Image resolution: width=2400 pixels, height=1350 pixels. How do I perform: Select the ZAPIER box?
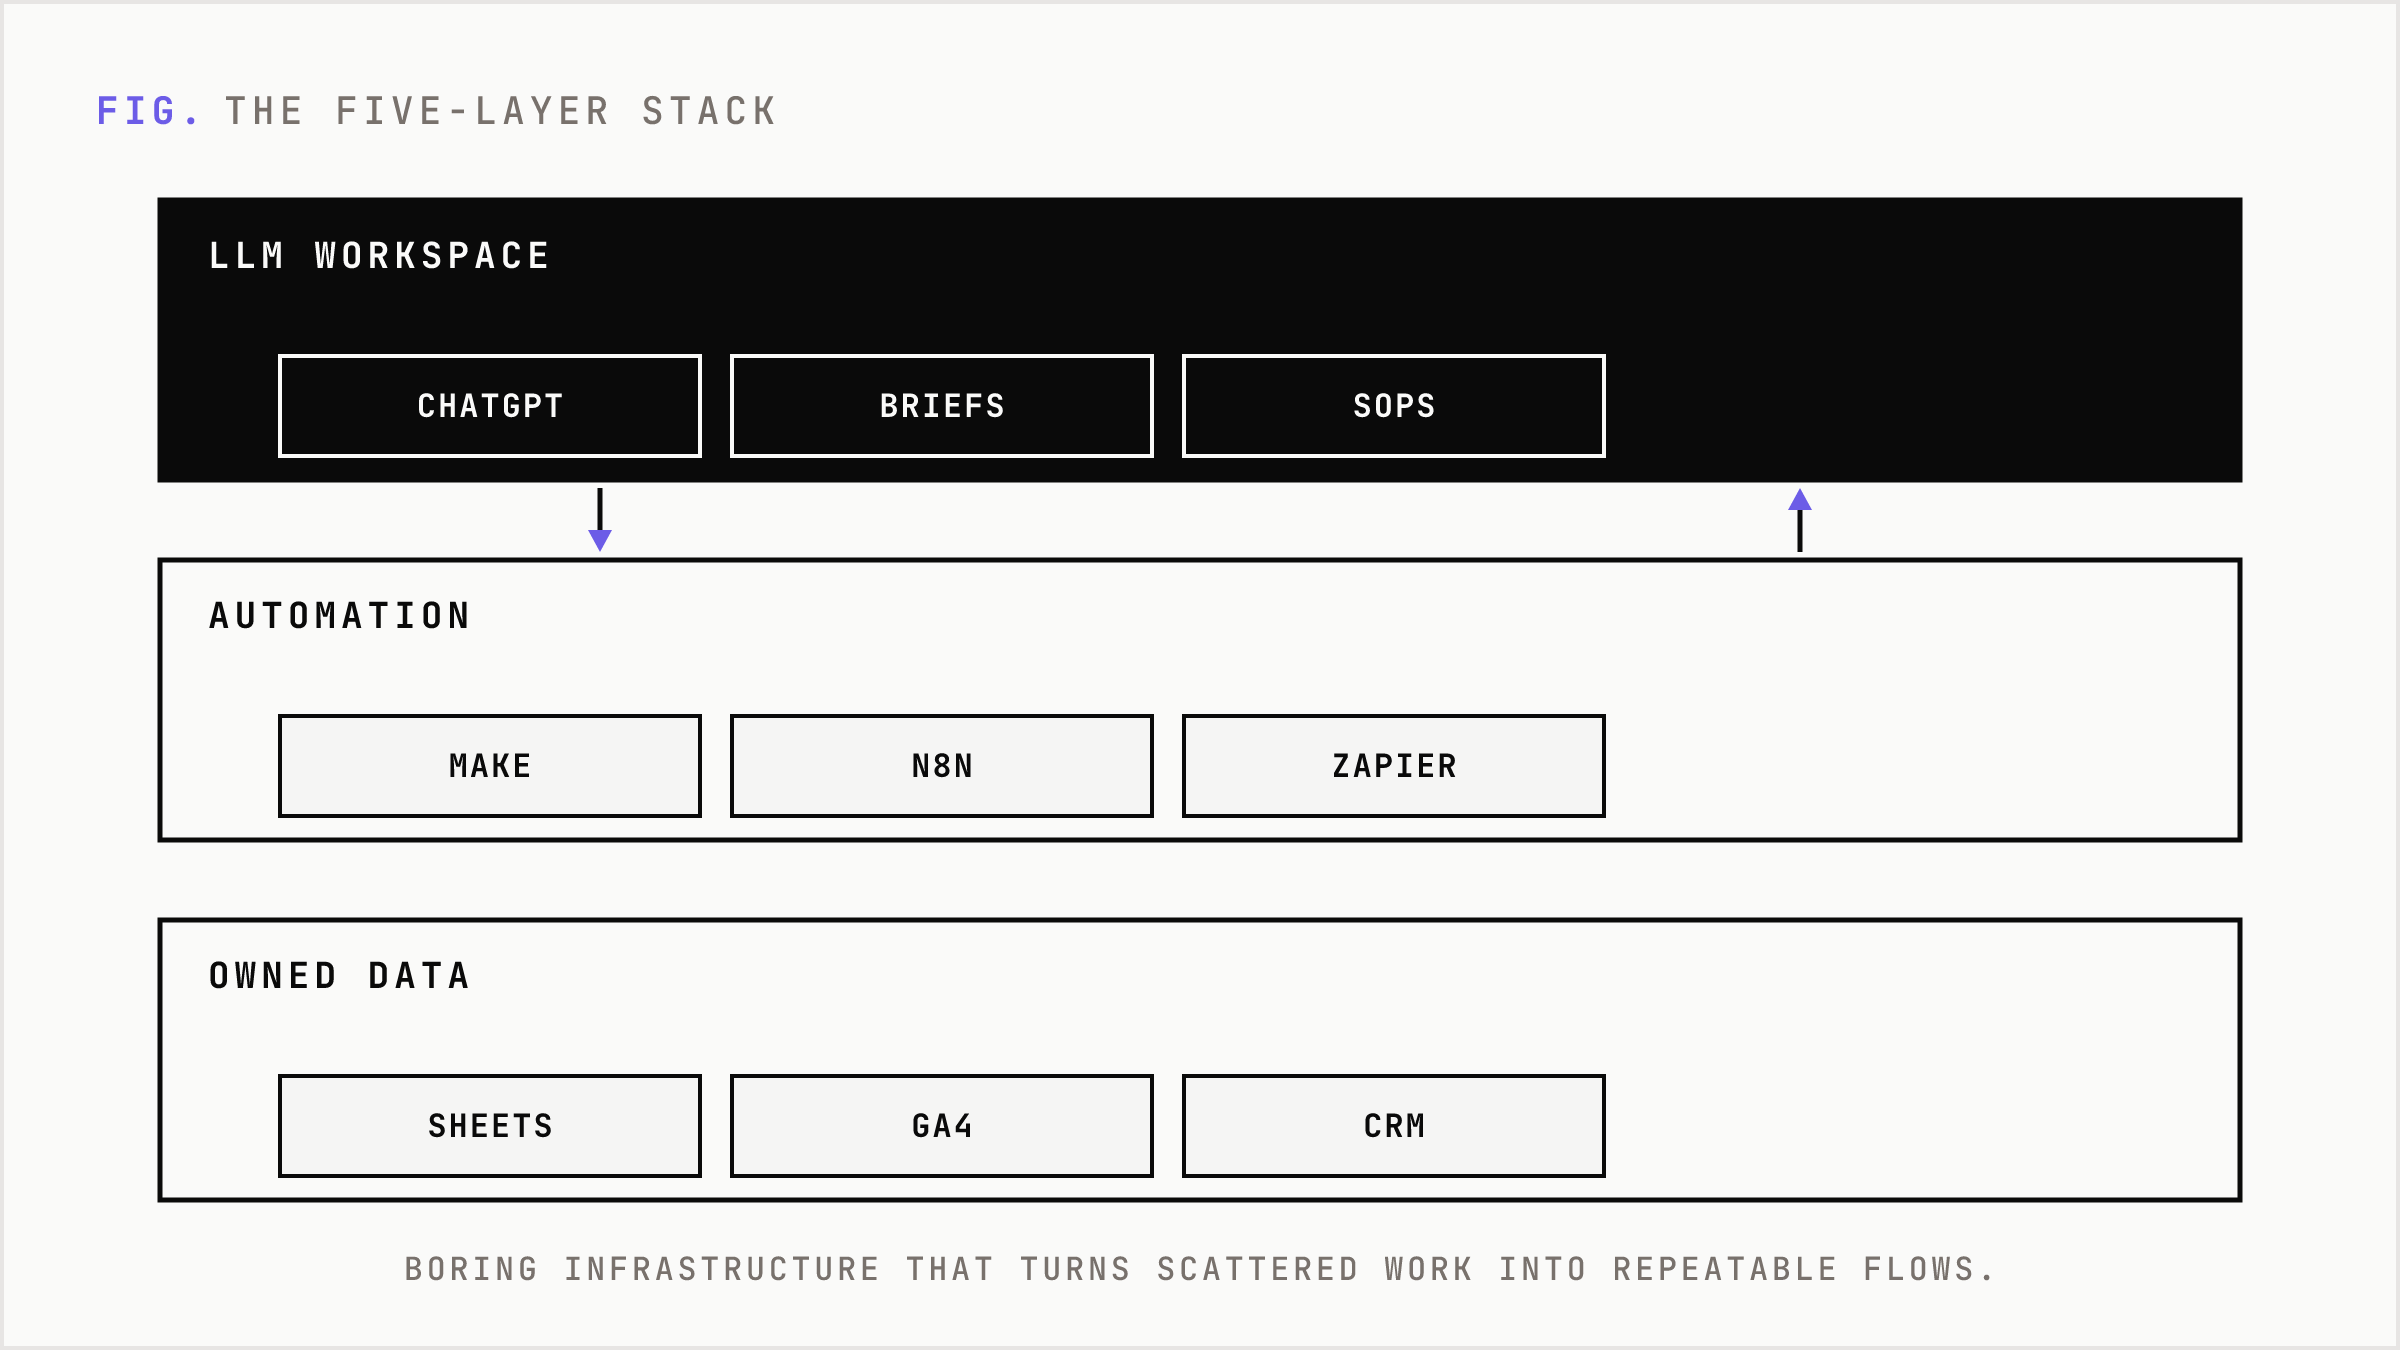(1394, 766)
